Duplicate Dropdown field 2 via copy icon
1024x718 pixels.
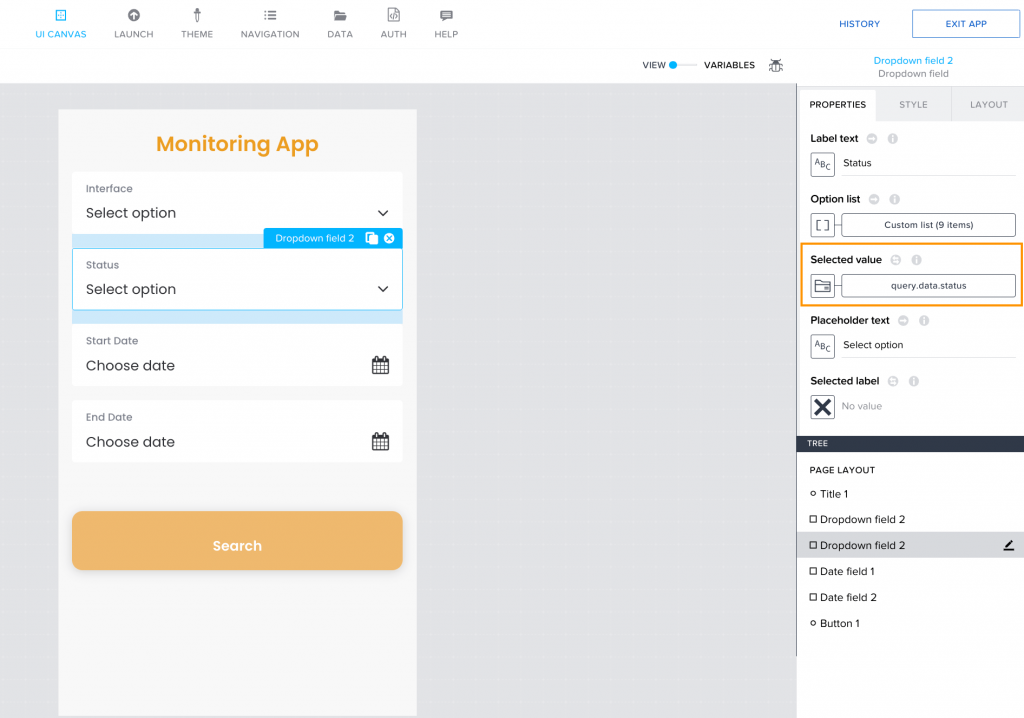(x=372, y=238)
